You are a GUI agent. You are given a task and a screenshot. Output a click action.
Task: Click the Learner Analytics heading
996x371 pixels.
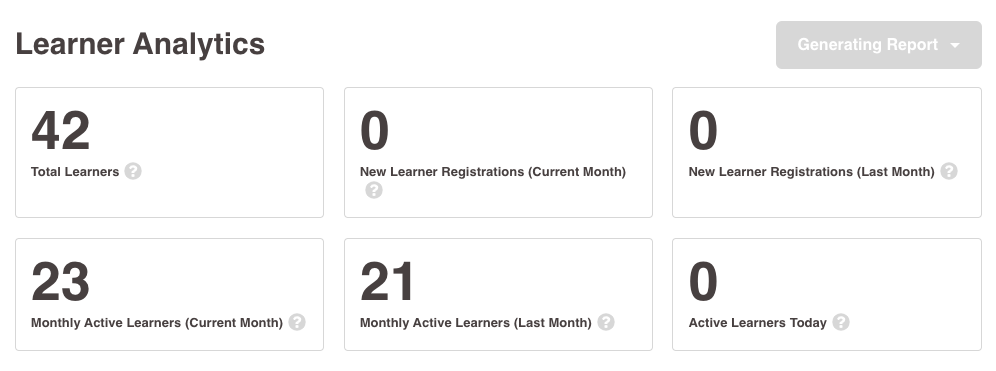[x=140, y=44]
